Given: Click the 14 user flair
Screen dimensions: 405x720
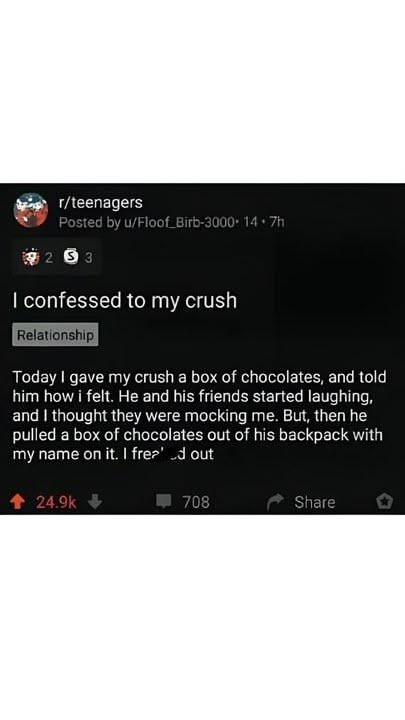Looking at the screenshot, I should pyautogui.click(x=250, y=222).
